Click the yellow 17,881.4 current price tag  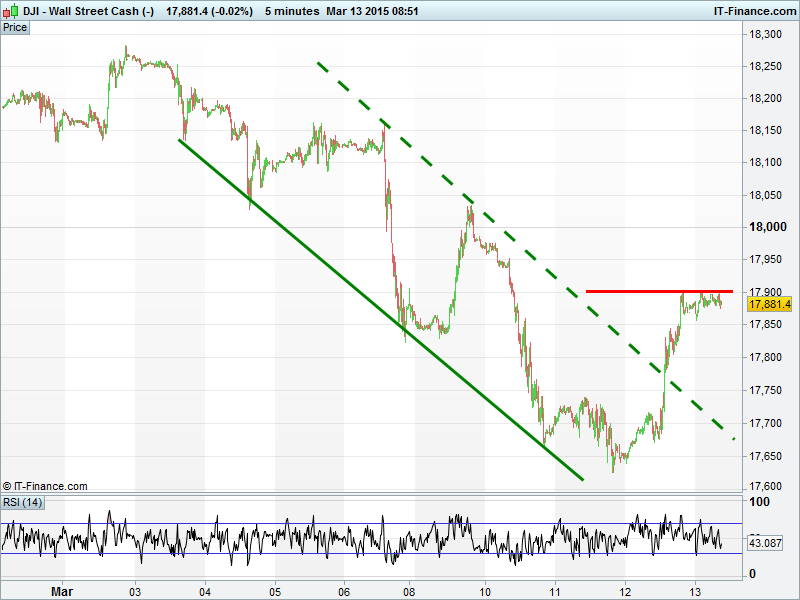pyautogui.click(x=772, y=305)
